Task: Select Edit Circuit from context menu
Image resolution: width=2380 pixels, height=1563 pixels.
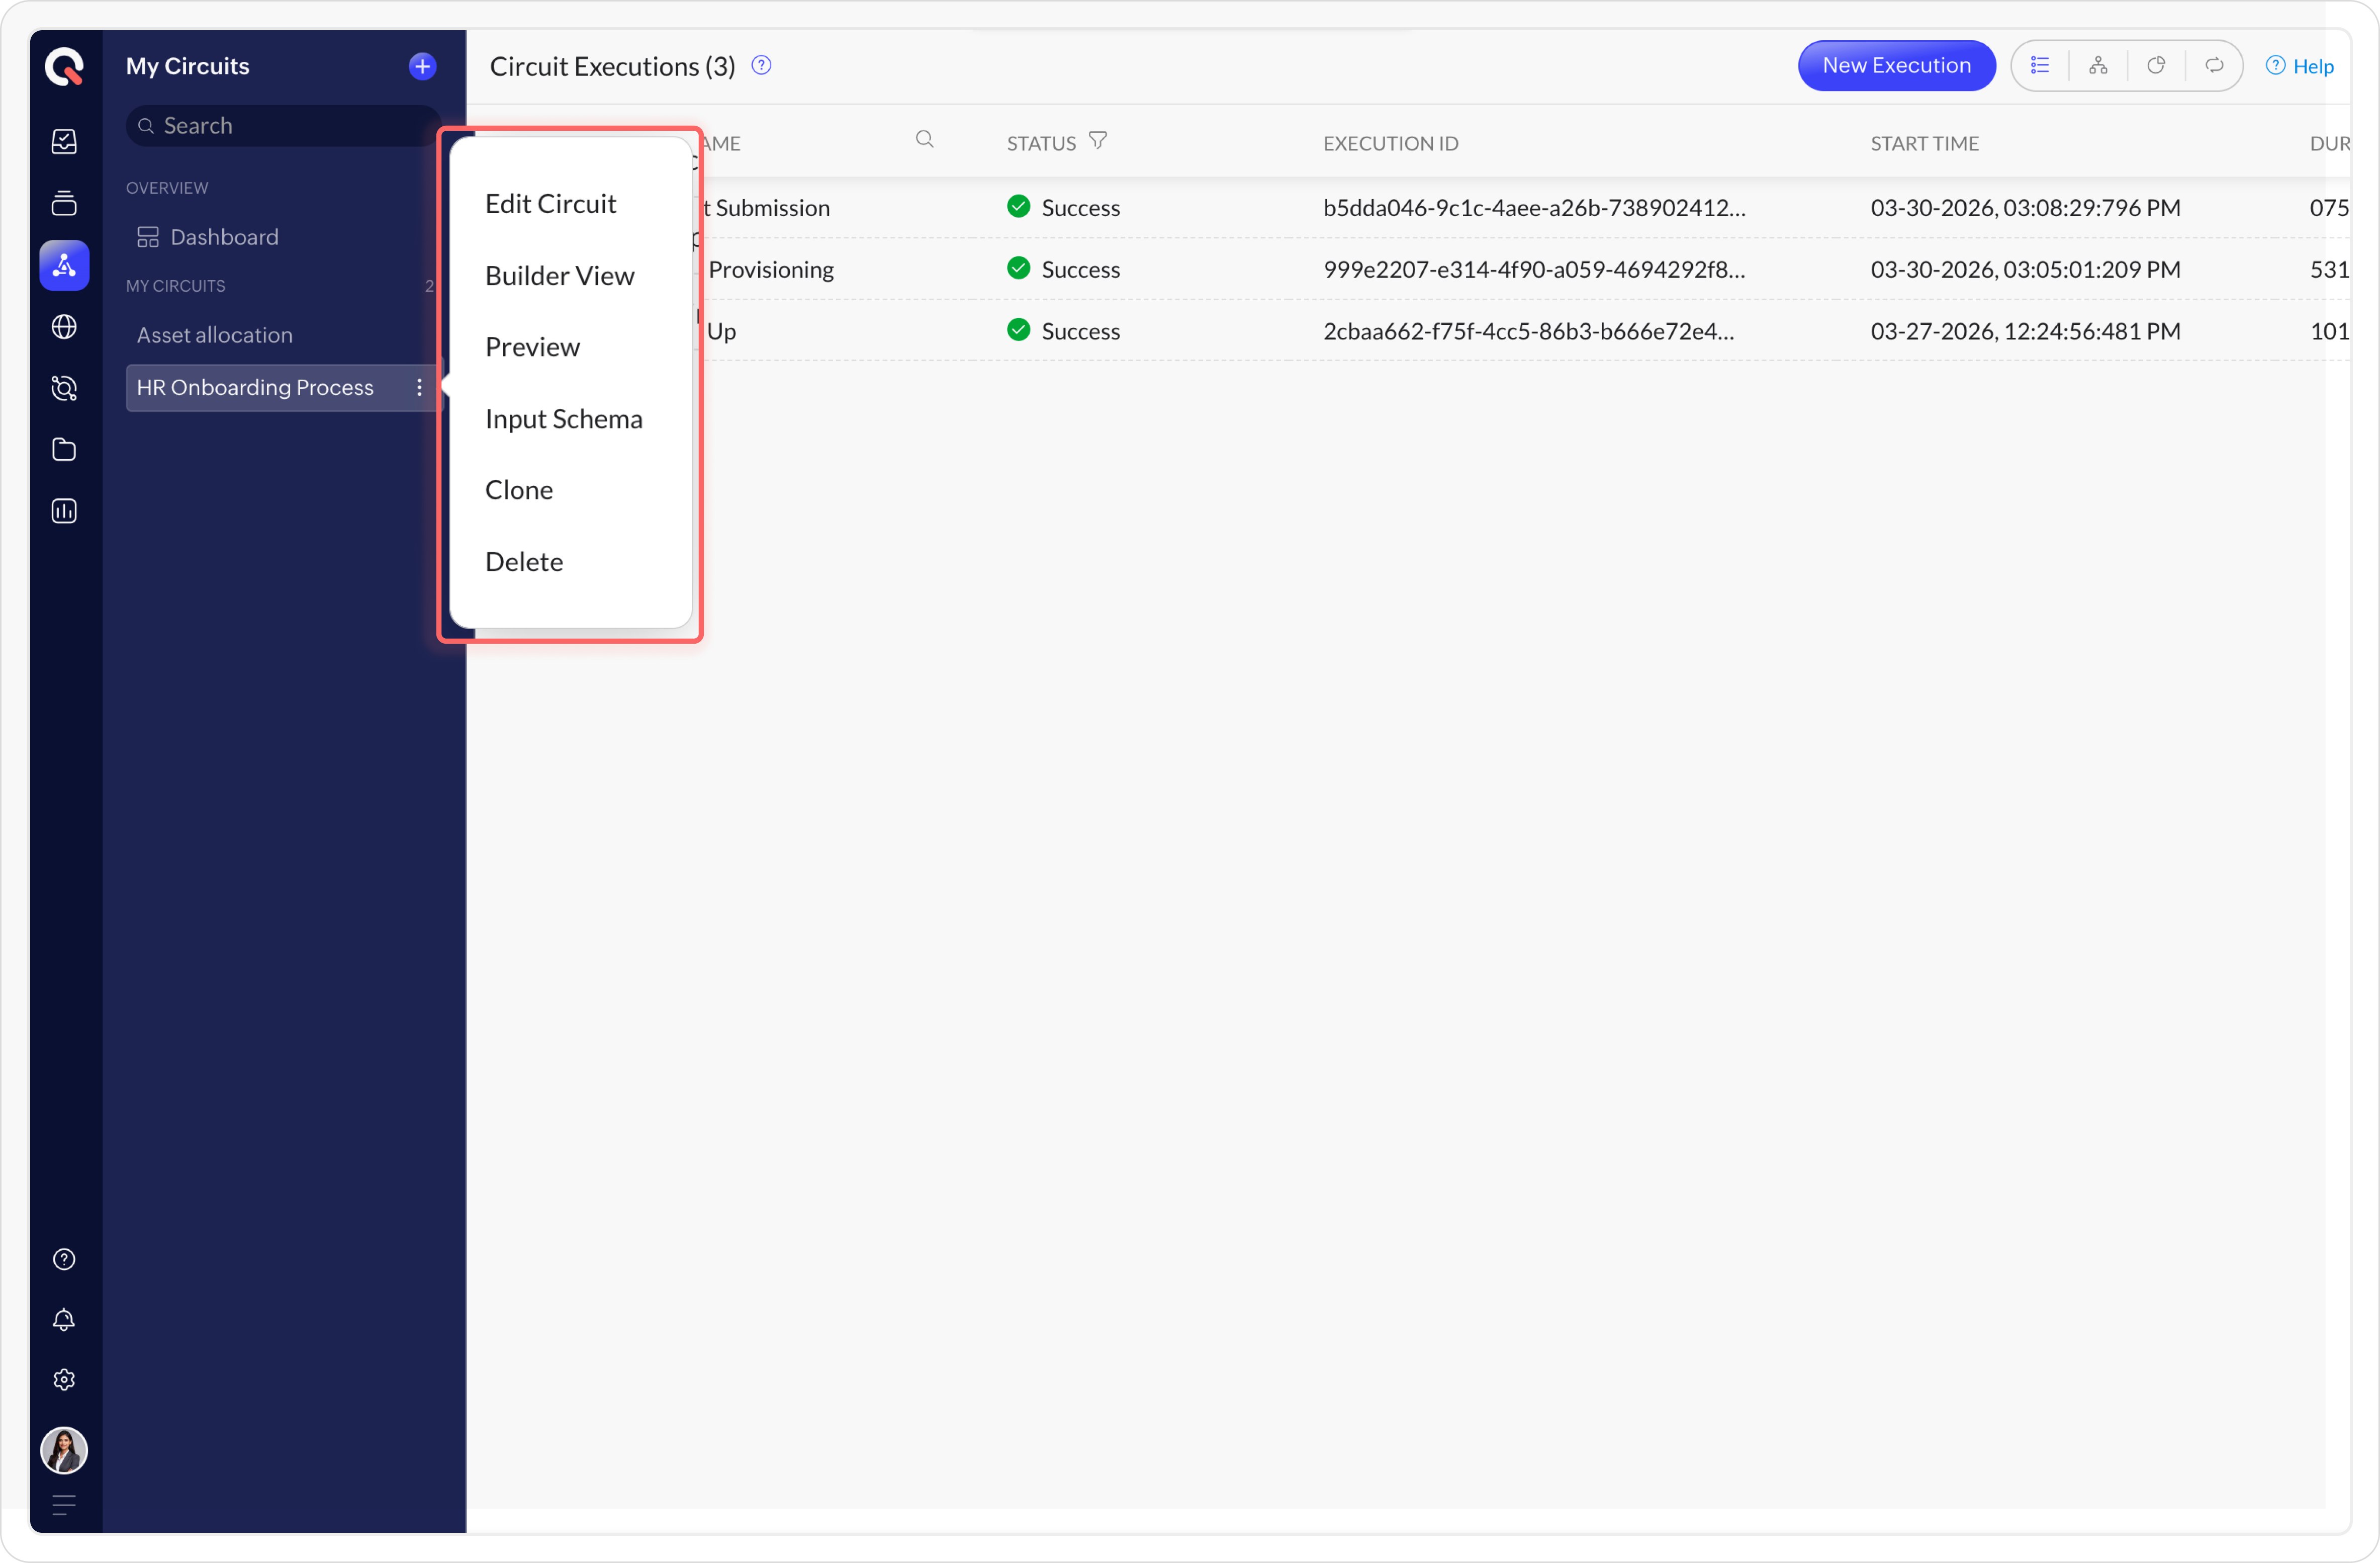Action: [x=550, y=204]
